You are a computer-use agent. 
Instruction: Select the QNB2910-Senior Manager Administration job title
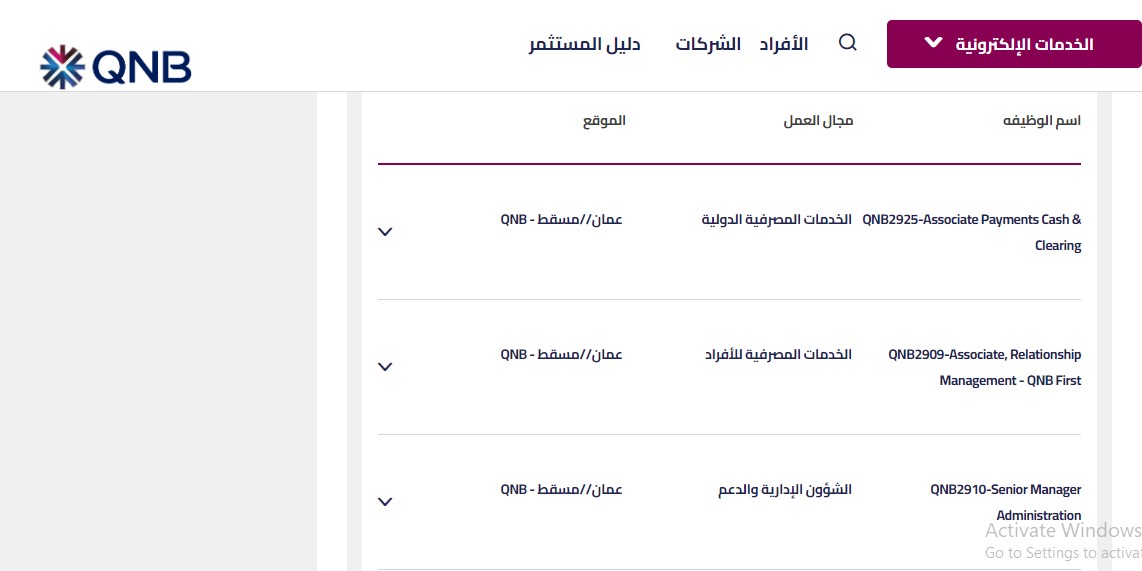pyautogui.click(x=1006, y=502)
